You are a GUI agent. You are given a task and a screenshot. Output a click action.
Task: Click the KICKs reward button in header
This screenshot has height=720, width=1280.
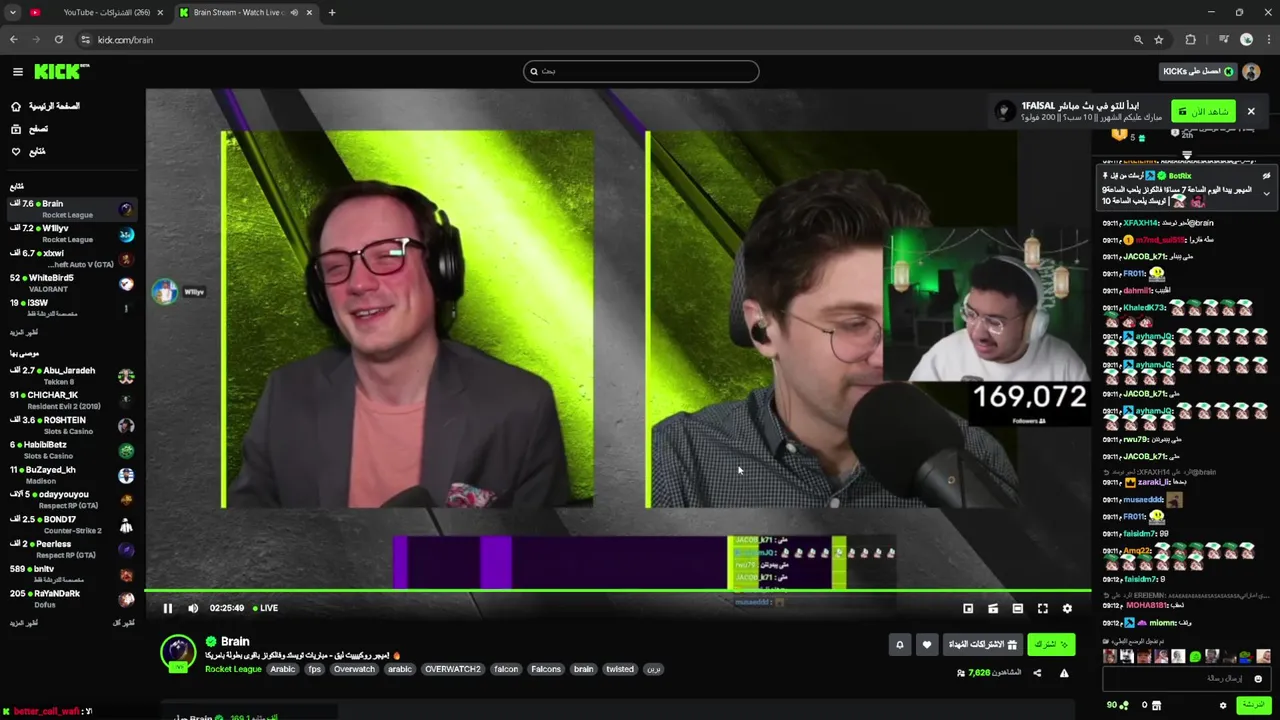click(1197, 71)
